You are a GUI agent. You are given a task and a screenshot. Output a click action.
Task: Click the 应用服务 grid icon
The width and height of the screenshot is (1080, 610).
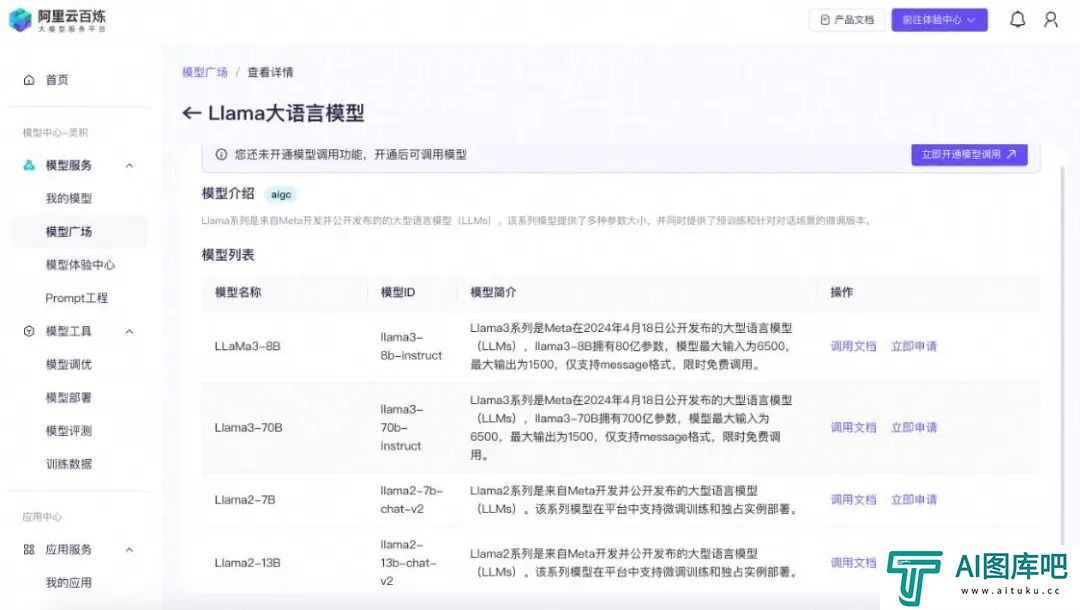[29, 549]
